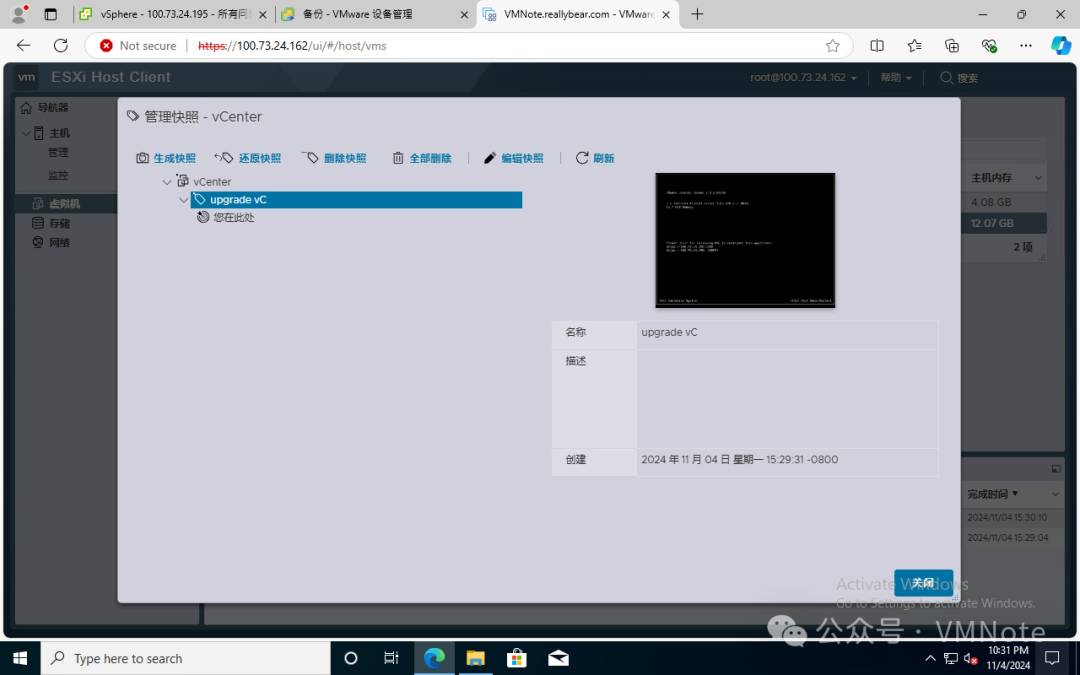
Task: Open Edge Settings and more menu
Action: [x=1026, y=45]
